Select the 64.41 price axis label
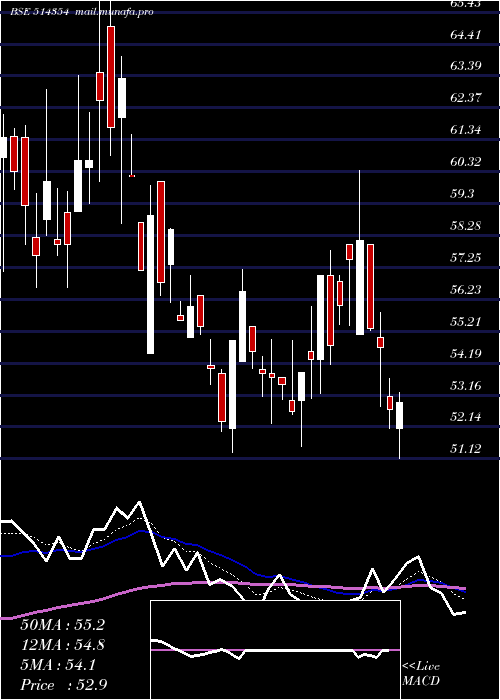Screen dimensions: 500x700 [466, 34]
